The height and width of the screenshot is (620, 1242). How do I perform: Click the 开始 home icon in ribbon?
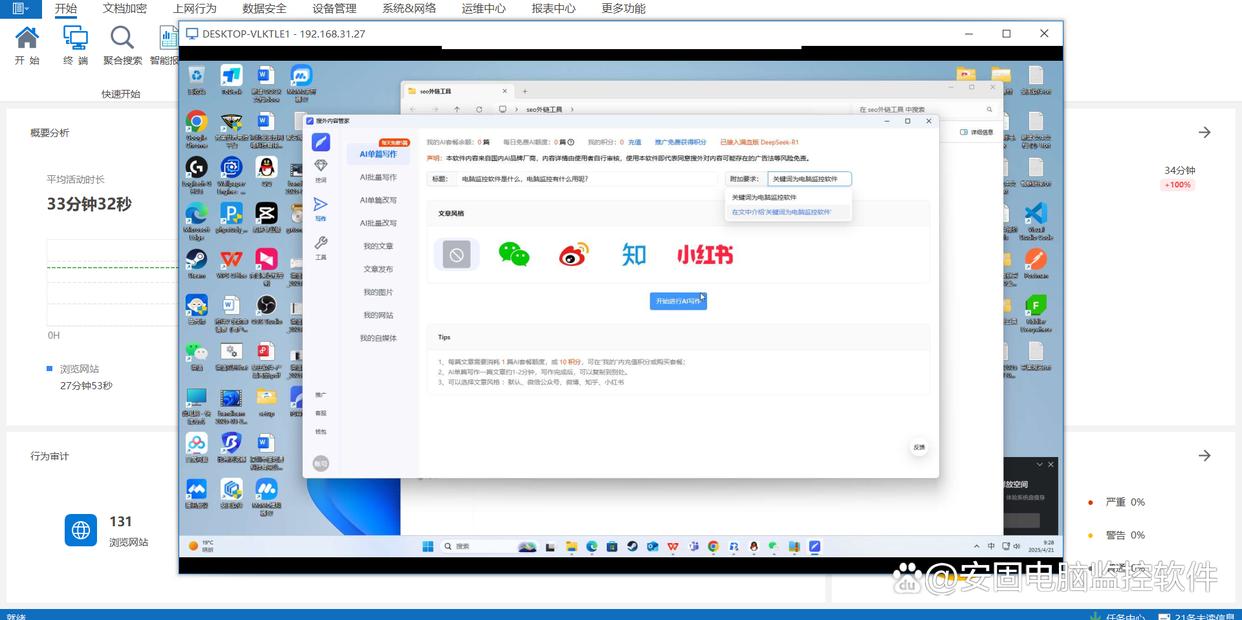(27, 39)
